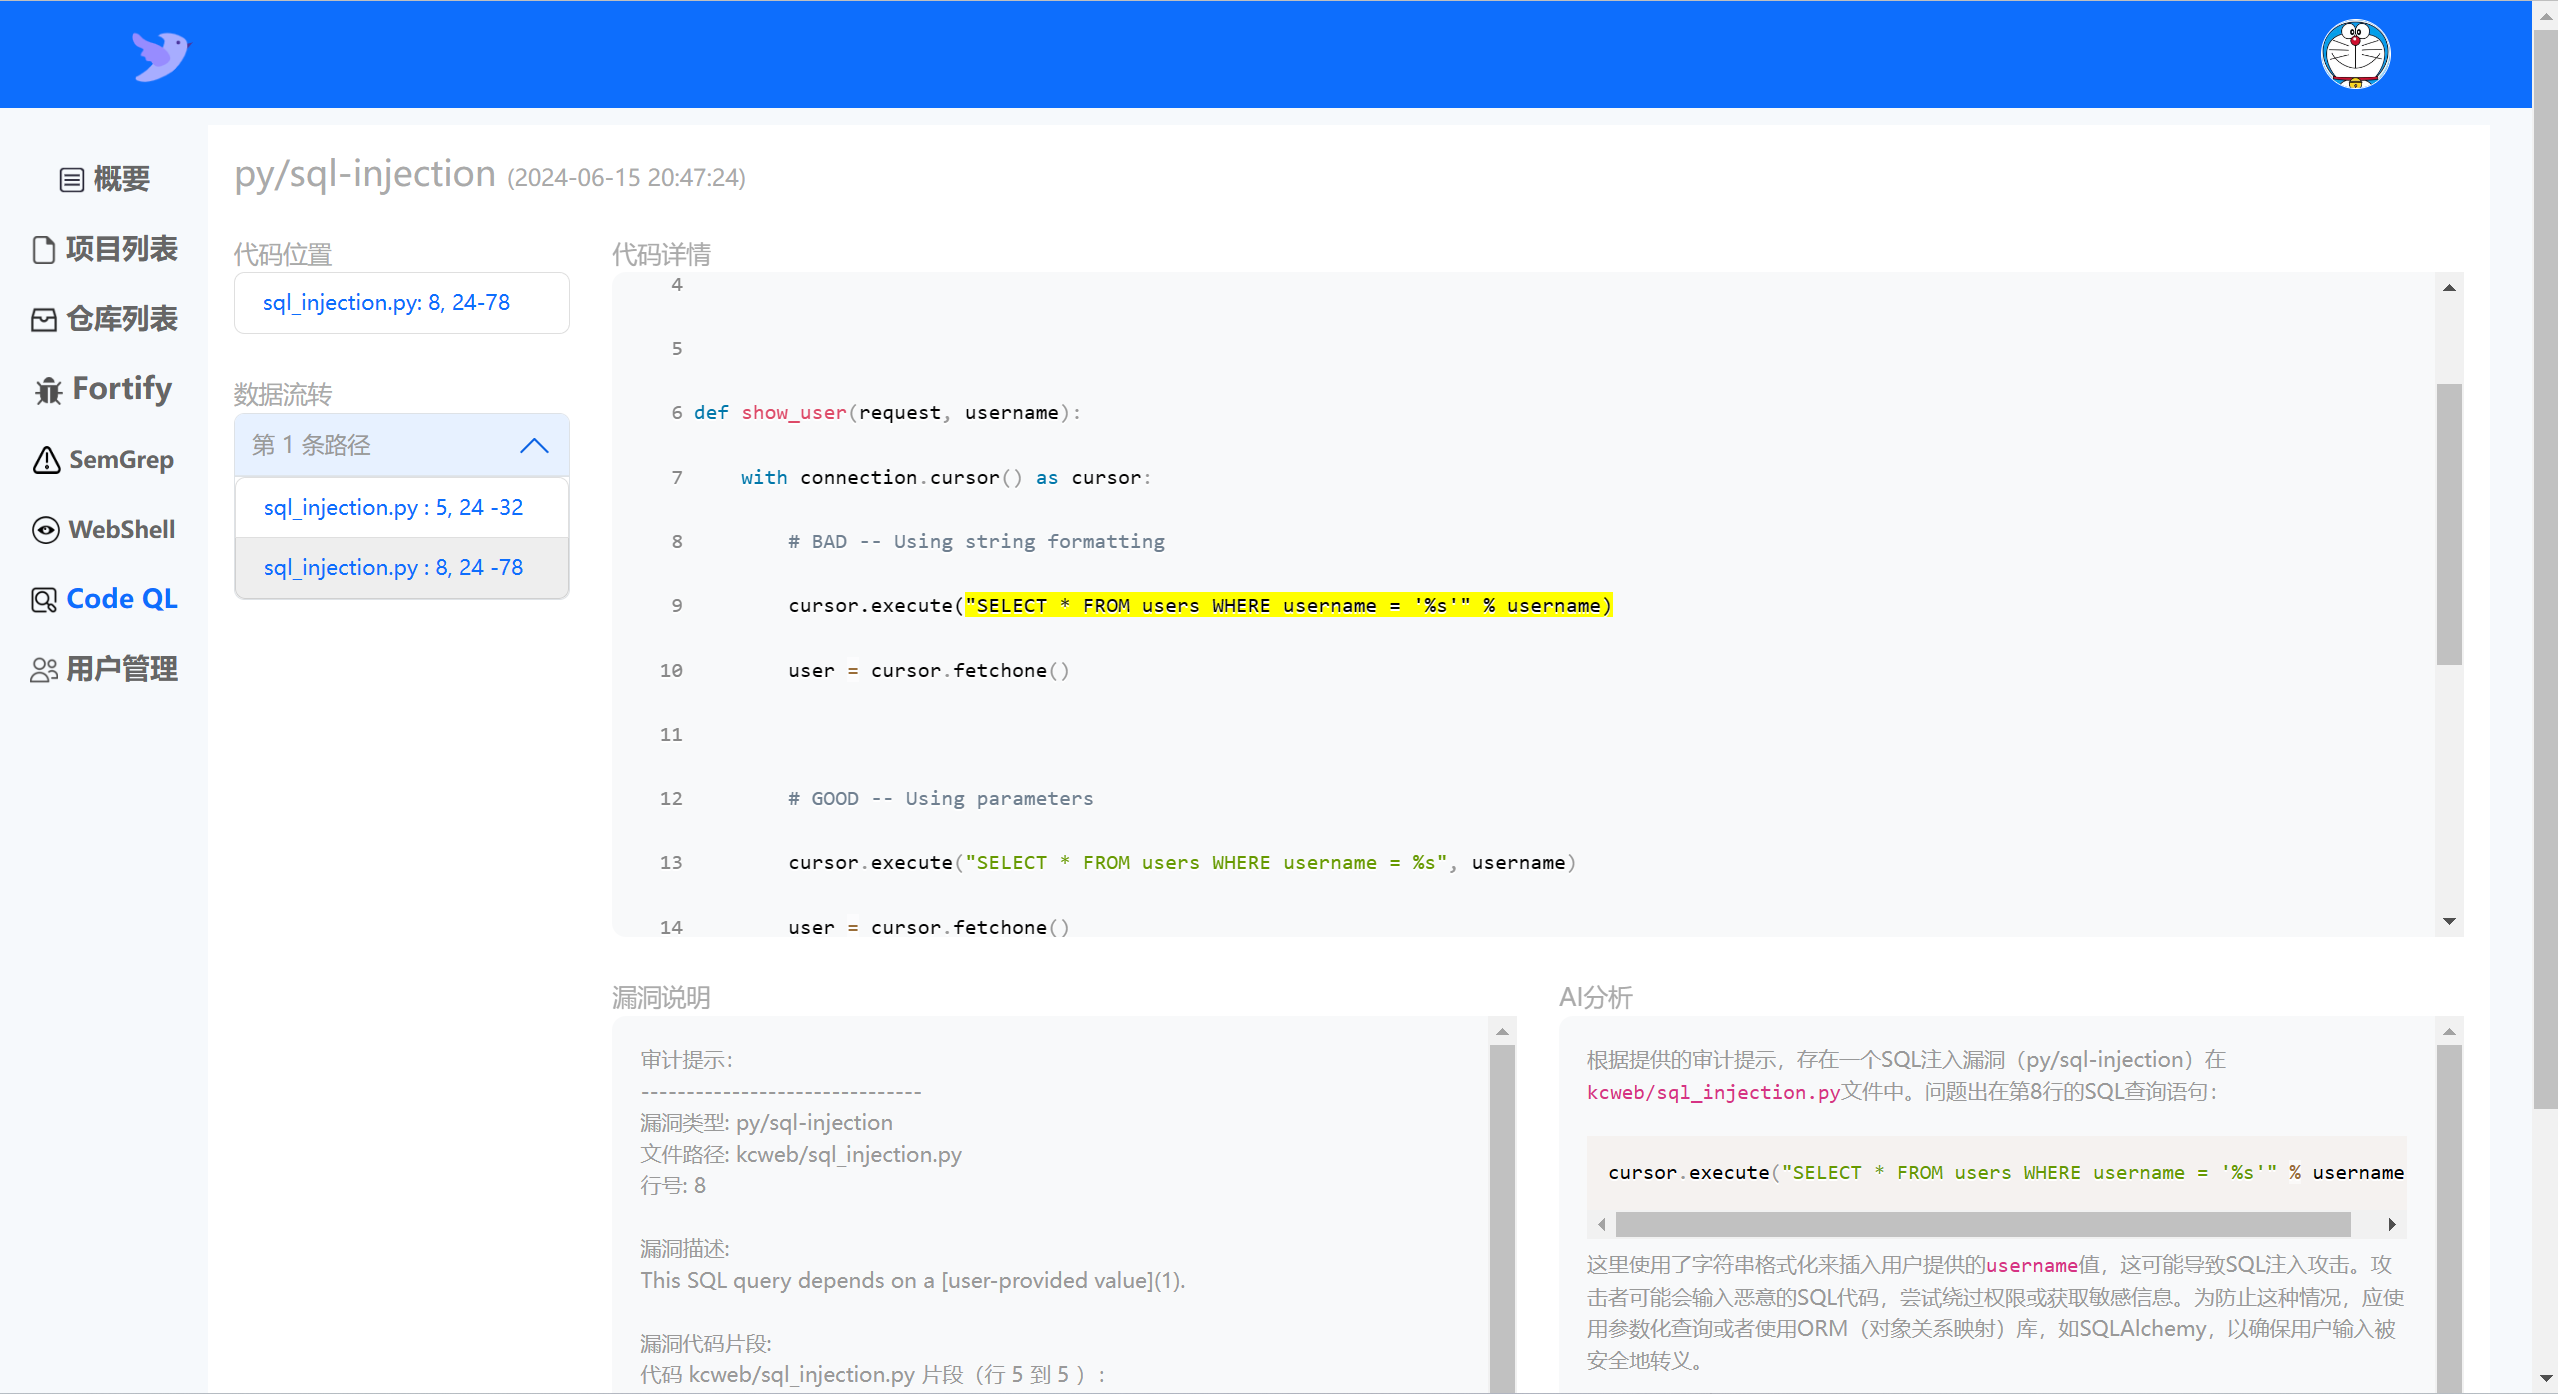
Task: Click the Fortify bug icon
Action: pos(48,390)
